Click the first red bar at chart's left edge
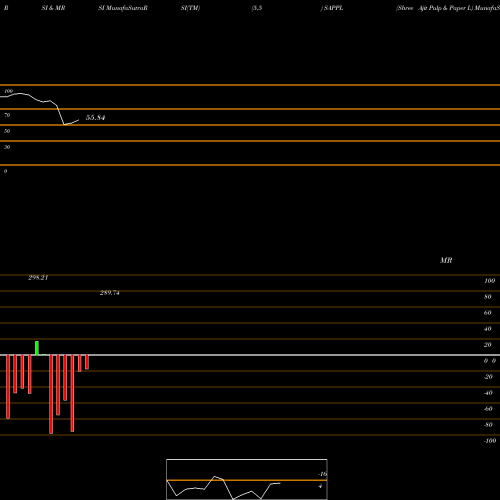This screenshot has height=500, width=500. (x=8, y=387)
